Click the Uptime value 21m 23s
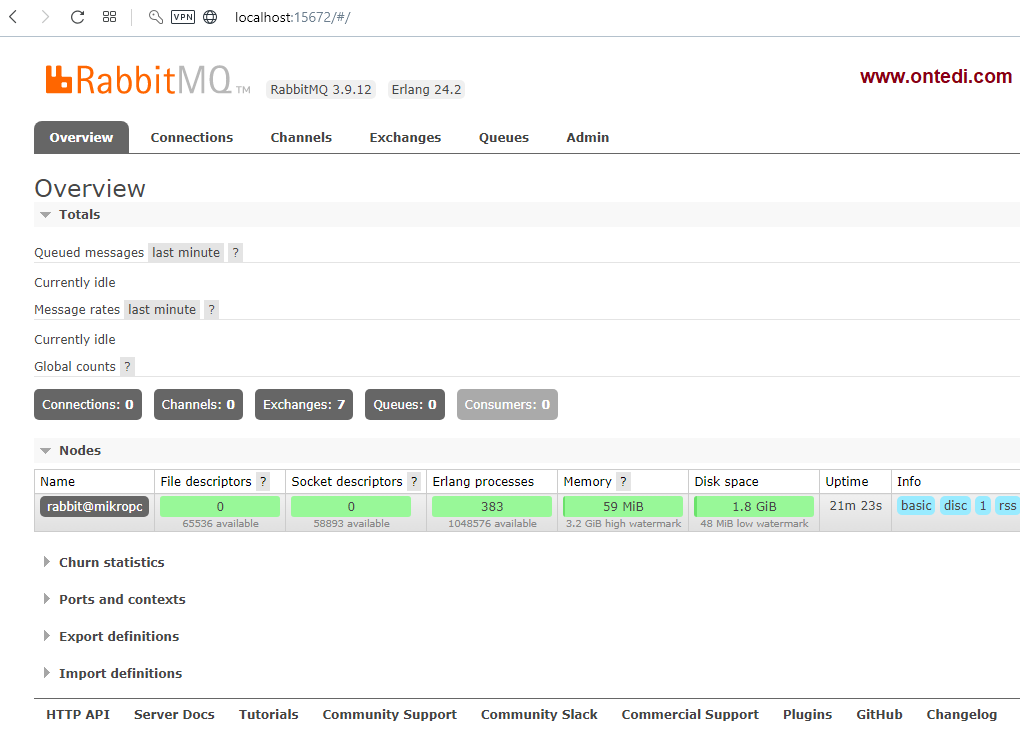Image resolution: width=1020 pixels, height=739 pixels. click(855, 505)
